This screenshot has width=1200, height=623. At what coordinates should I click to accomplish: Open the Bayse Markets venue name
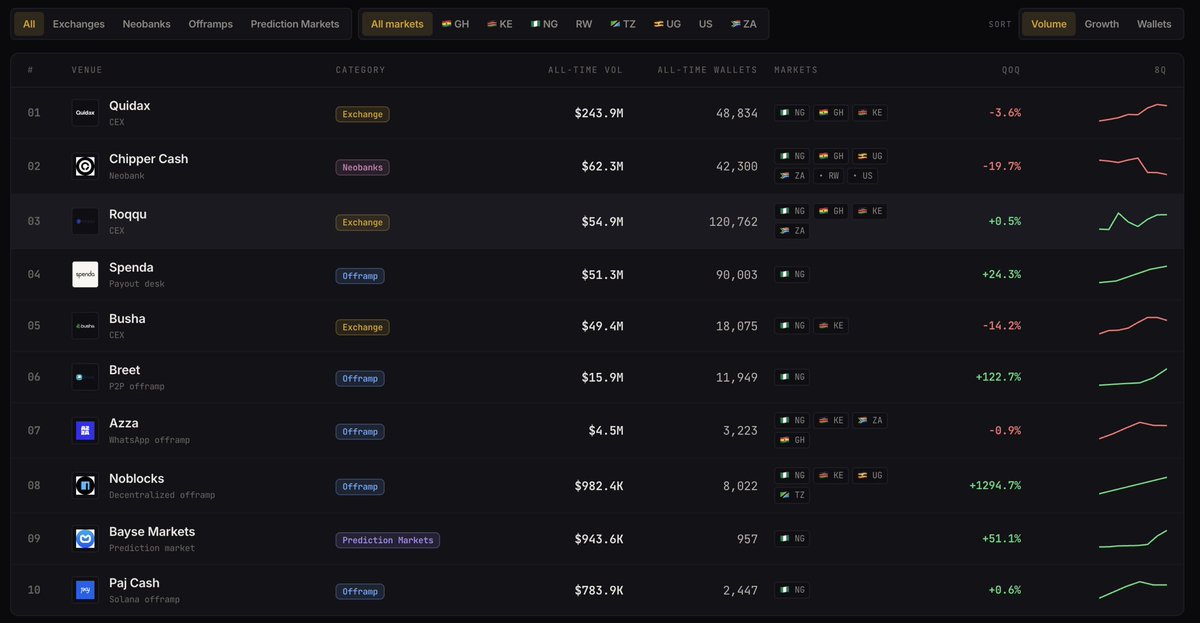(152, 532)
